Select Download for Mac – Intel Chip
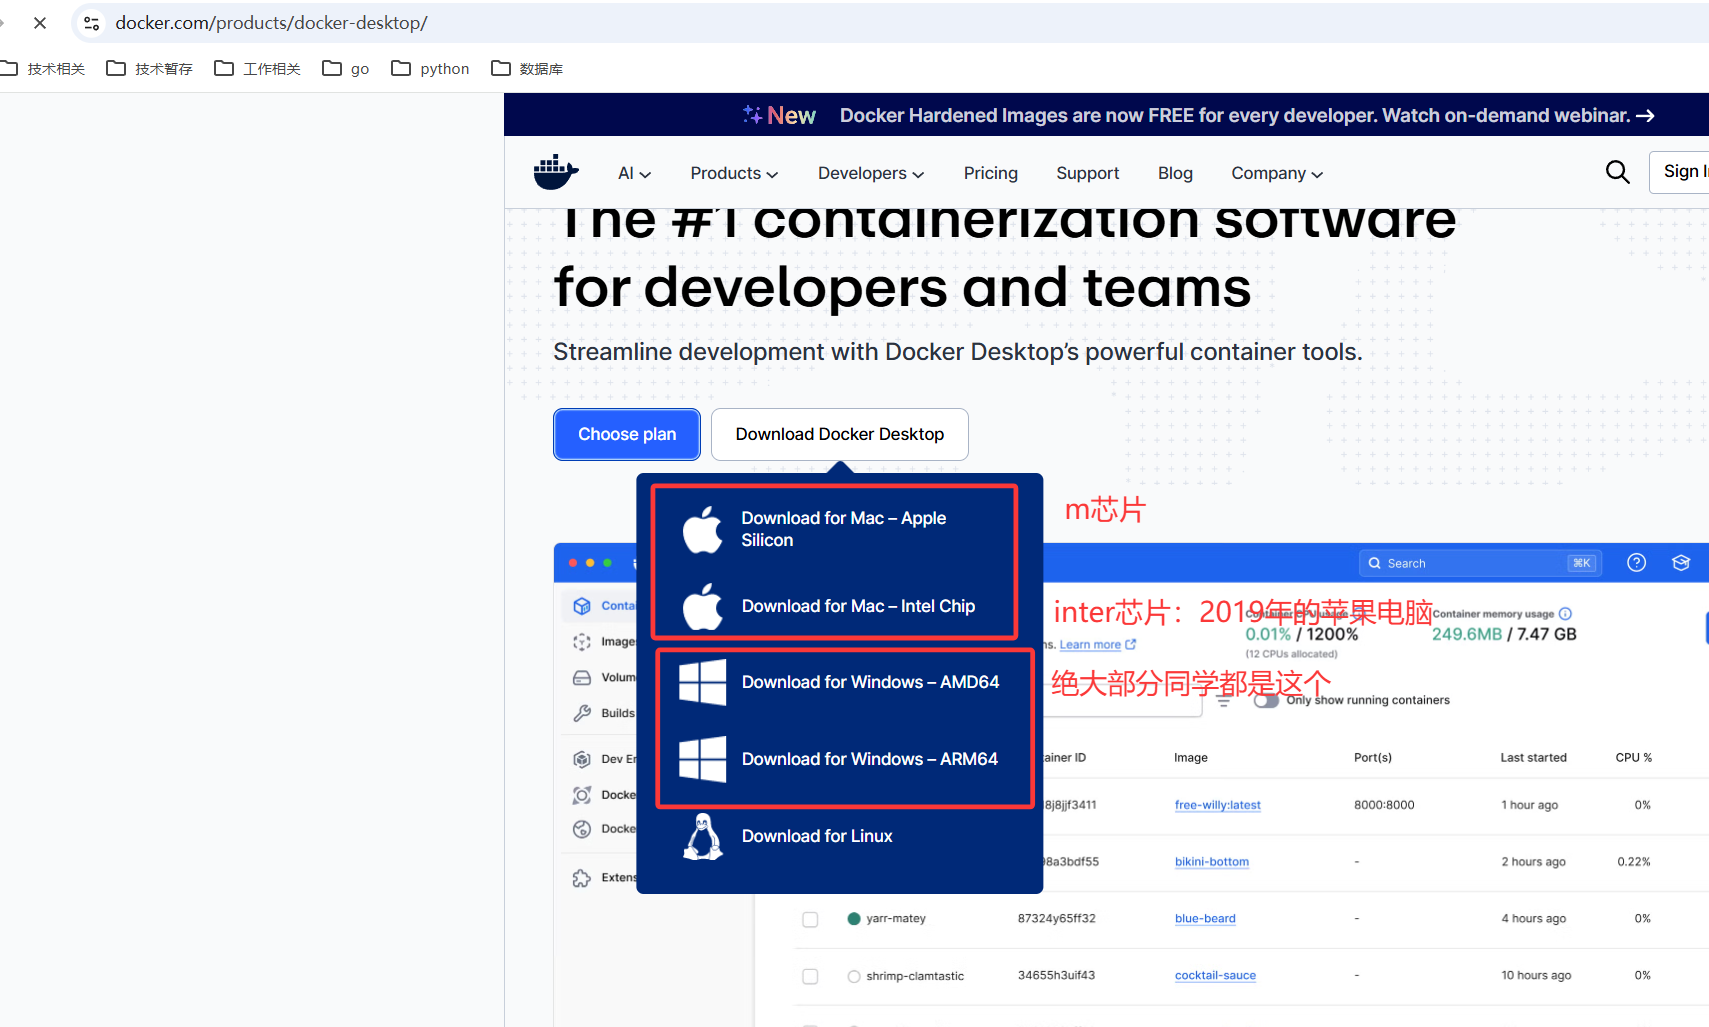The height and width of the screenshot is (1027, 1709). click(x=840, y=606)
